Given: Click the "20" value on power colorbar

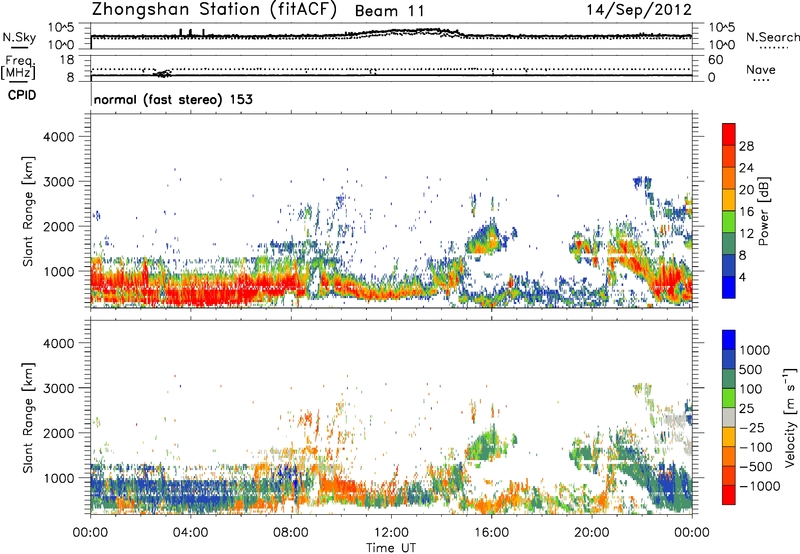Looking at the screenshot, I should click(x=746, y=190).
